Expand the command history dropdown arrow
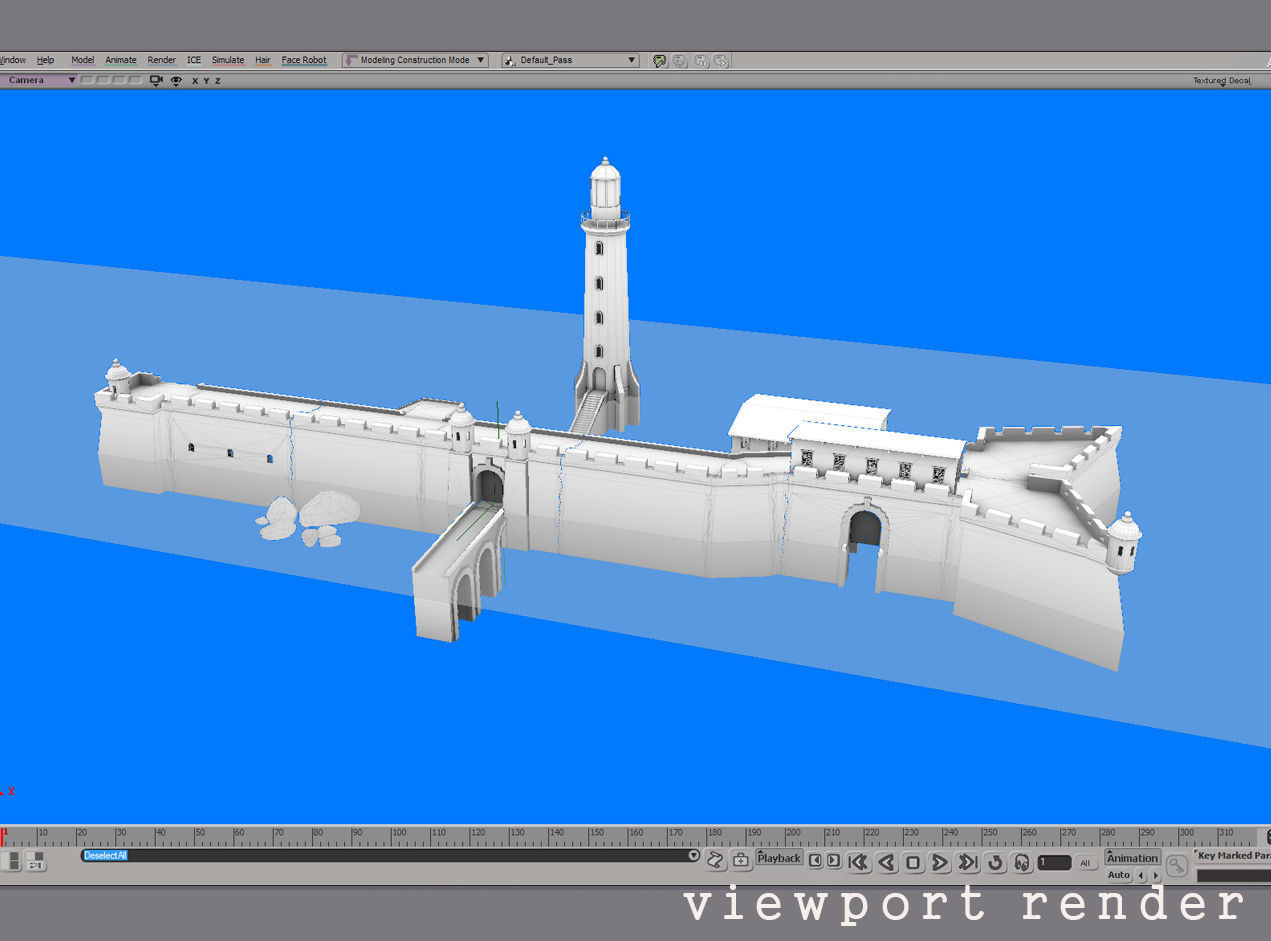This screenshot has width=1271, height=941. pyautogui.click(x=694, y=856)
